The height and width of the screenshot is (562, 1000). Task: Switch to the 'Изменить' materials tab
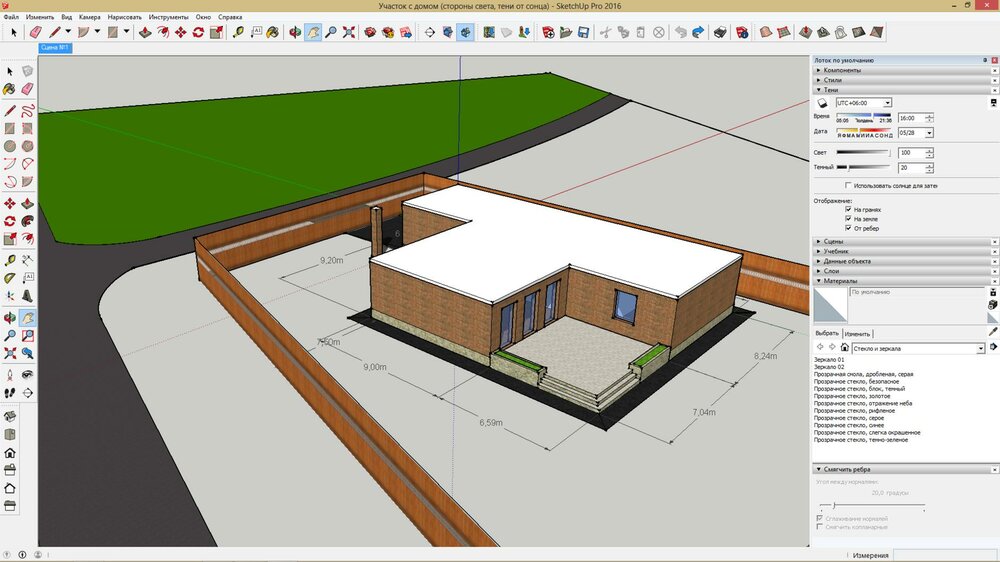point(857,333)
